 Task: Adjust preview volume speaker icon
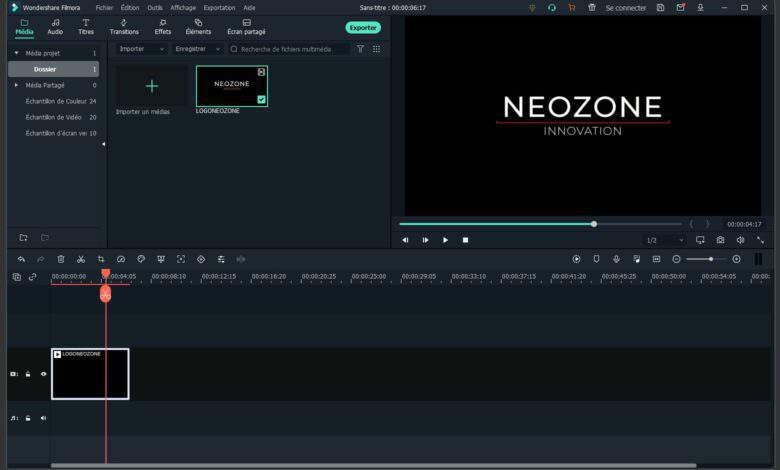[740, 240]
